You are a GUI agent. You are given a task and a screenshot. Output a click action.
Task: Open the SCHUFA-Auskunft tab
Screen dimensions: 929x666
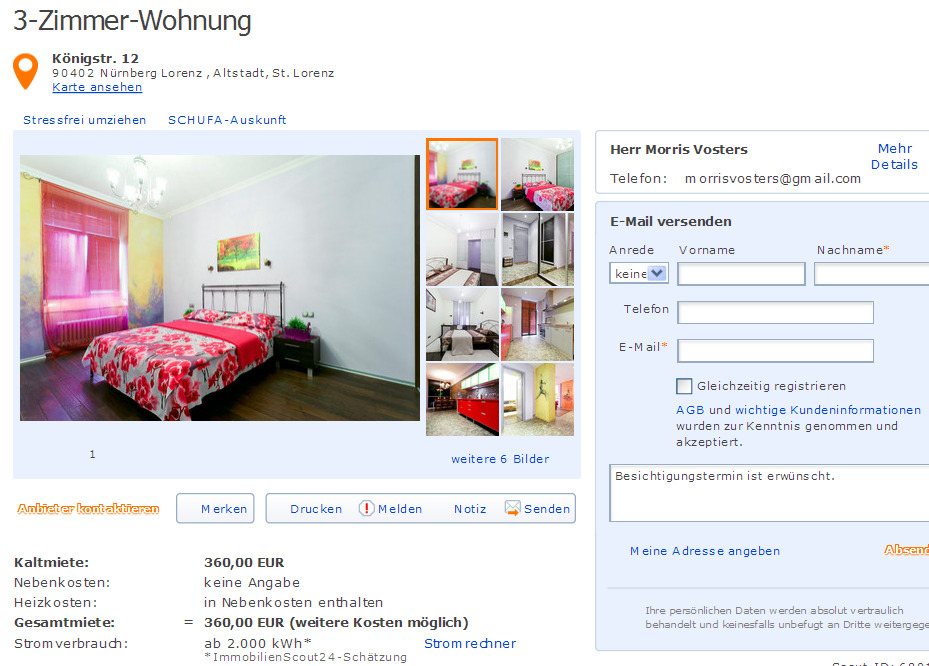click(227, 120)
